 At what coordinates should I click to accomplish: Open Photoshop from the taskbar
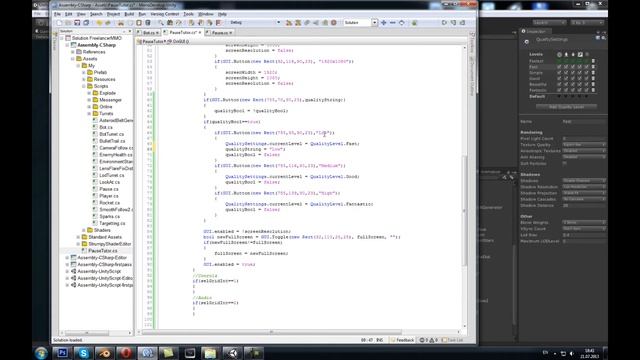click(62, 353)
